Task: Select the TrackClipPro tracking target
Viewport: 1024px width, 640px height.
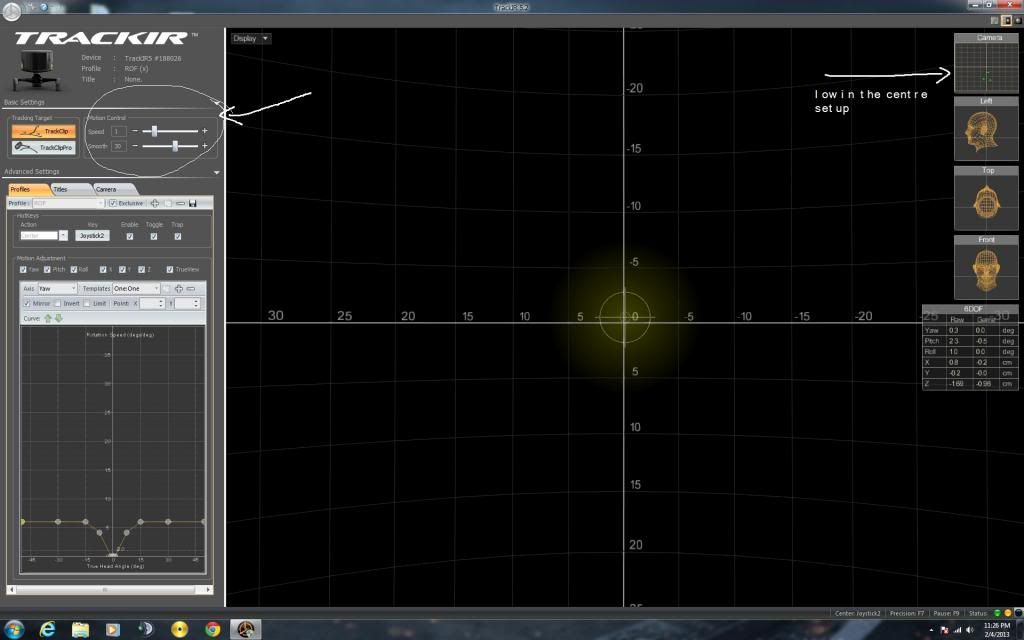Action: click(44, 148)
